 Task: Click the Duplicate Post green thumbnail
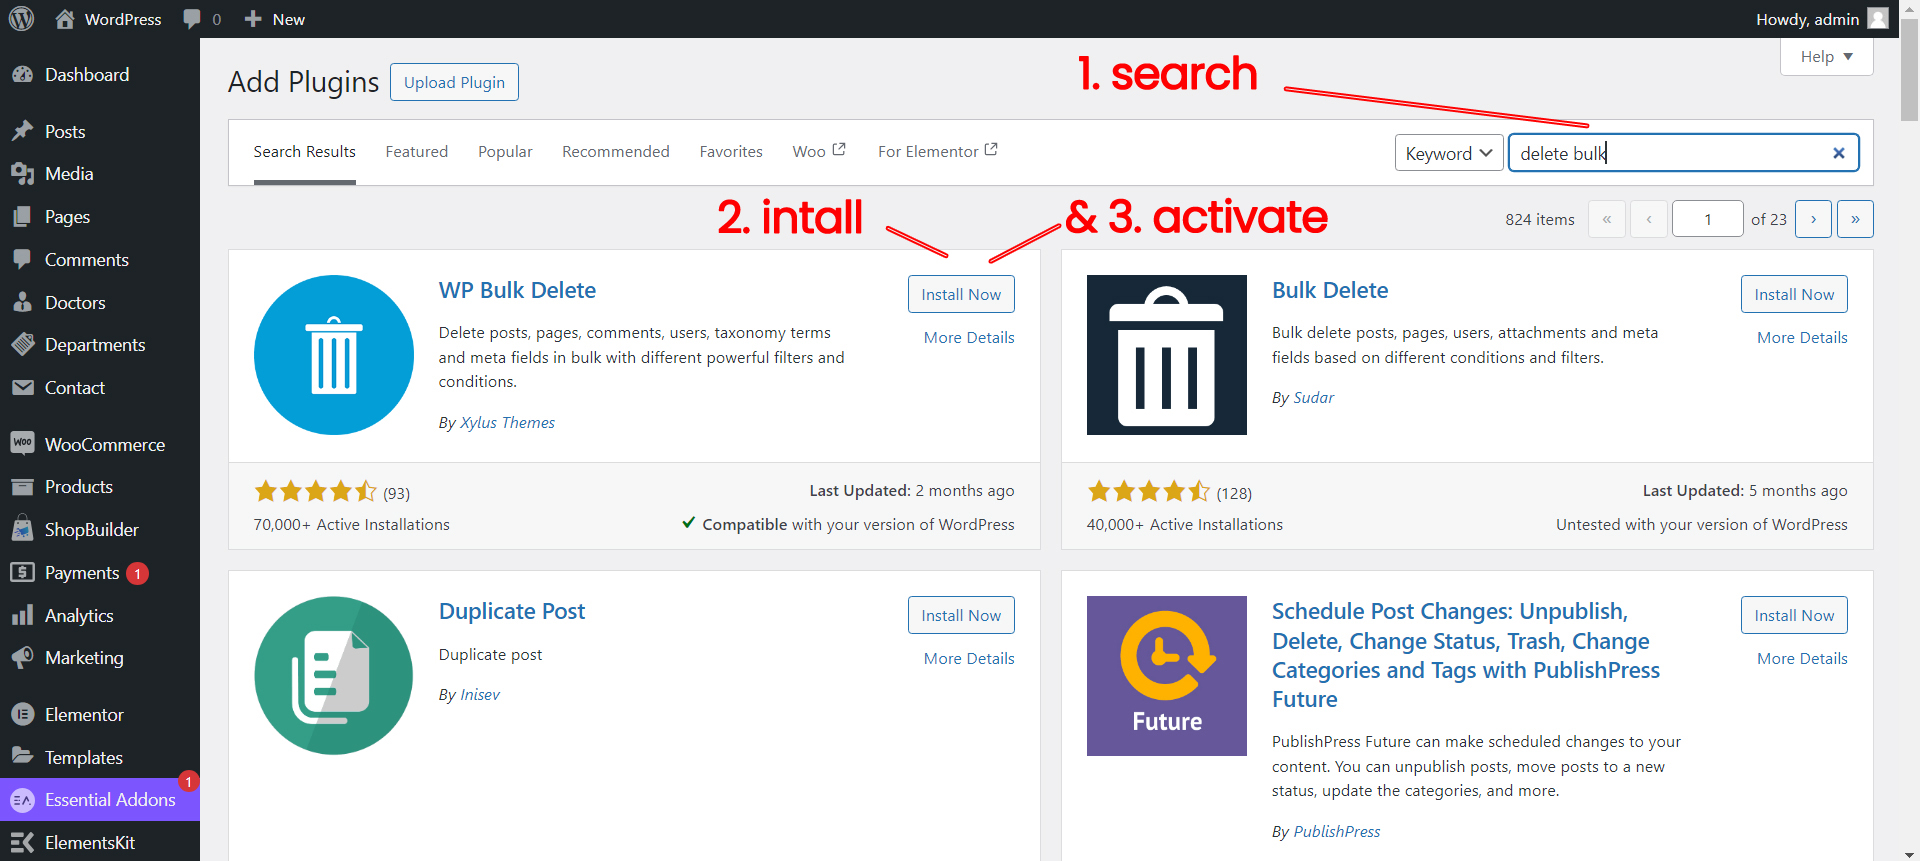pyautogui.click(x=334, y=676)
